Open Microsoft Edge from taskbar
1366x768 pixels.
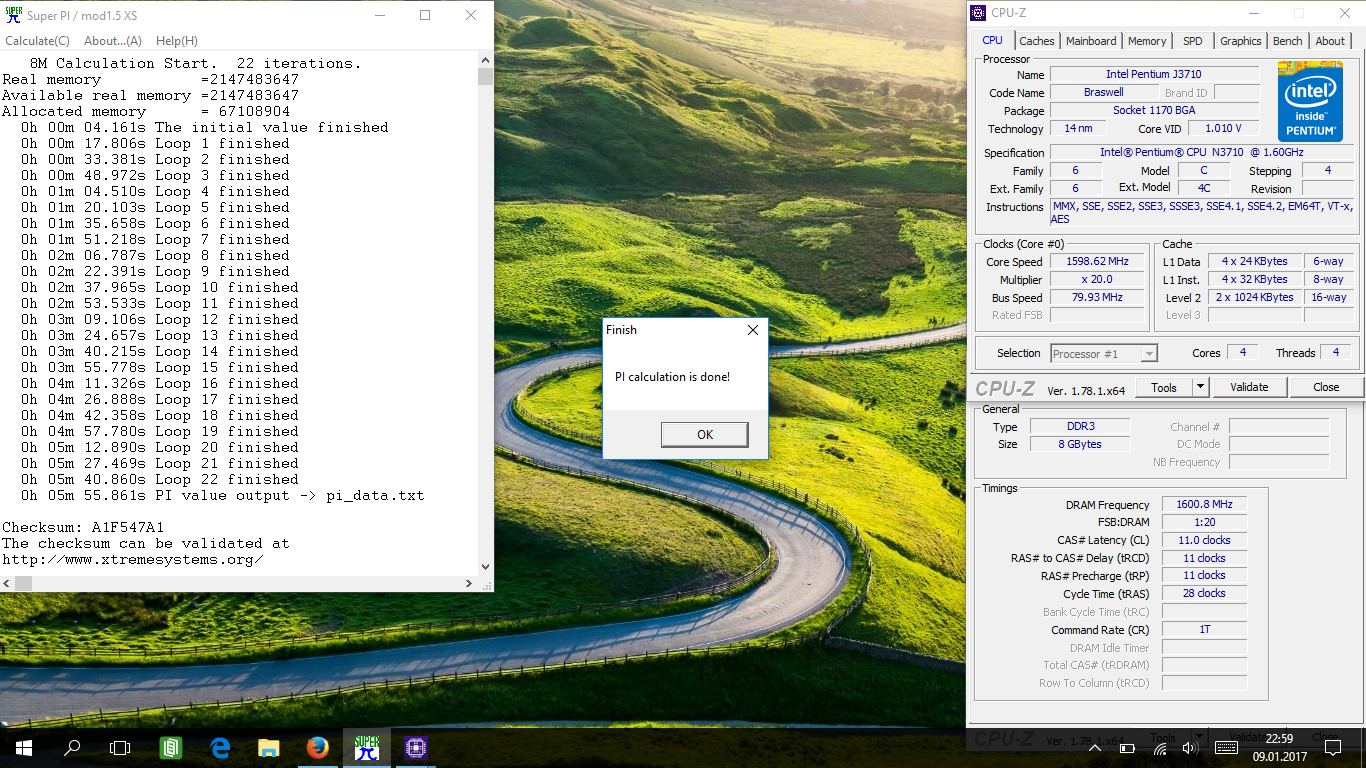(220, 747)
